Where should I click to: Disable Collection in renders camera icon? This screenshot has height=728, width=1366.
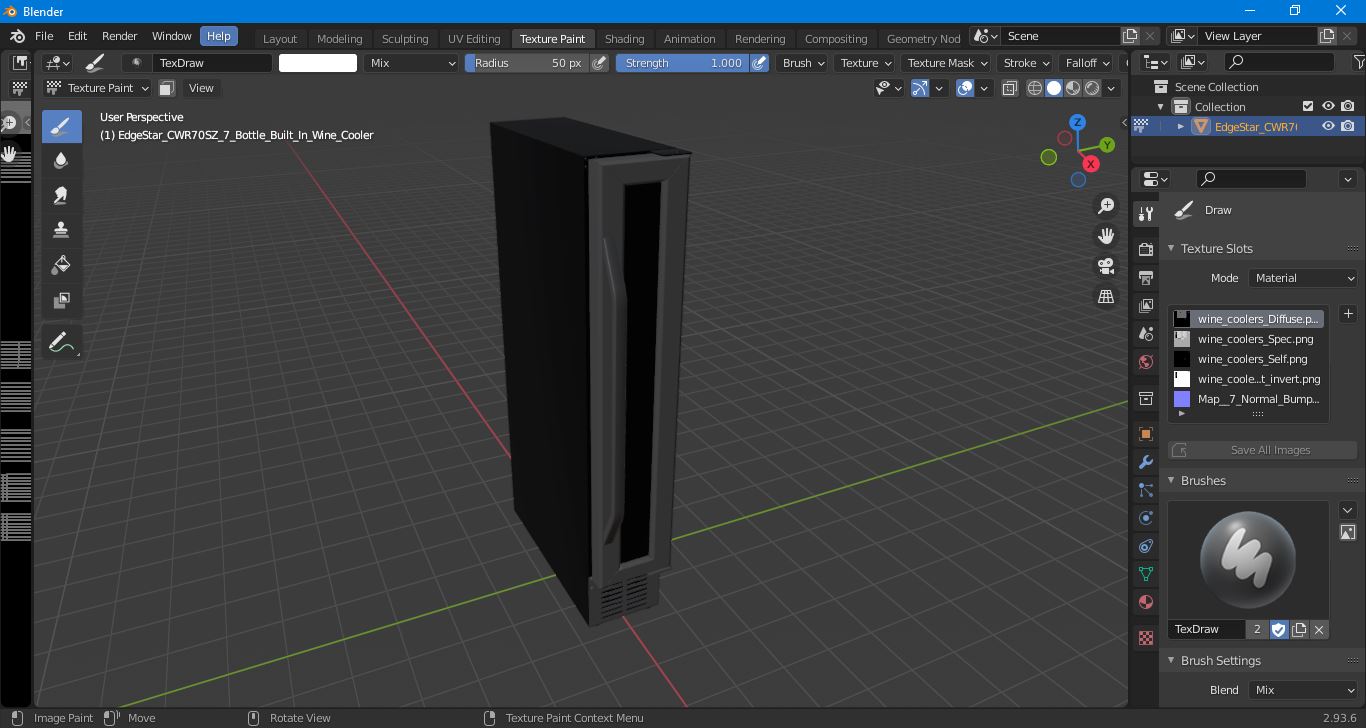[x=1348, y=106]
